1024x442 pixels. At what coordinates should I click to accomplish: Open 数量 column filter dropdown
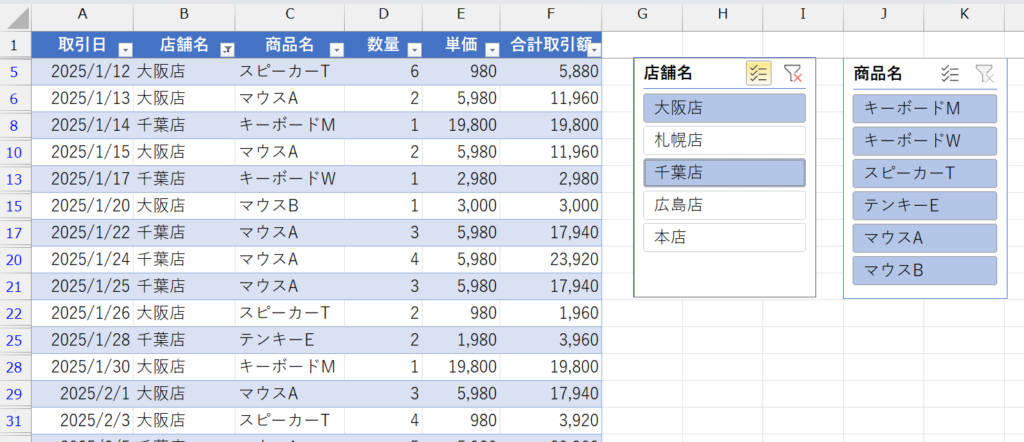(412, 48)
